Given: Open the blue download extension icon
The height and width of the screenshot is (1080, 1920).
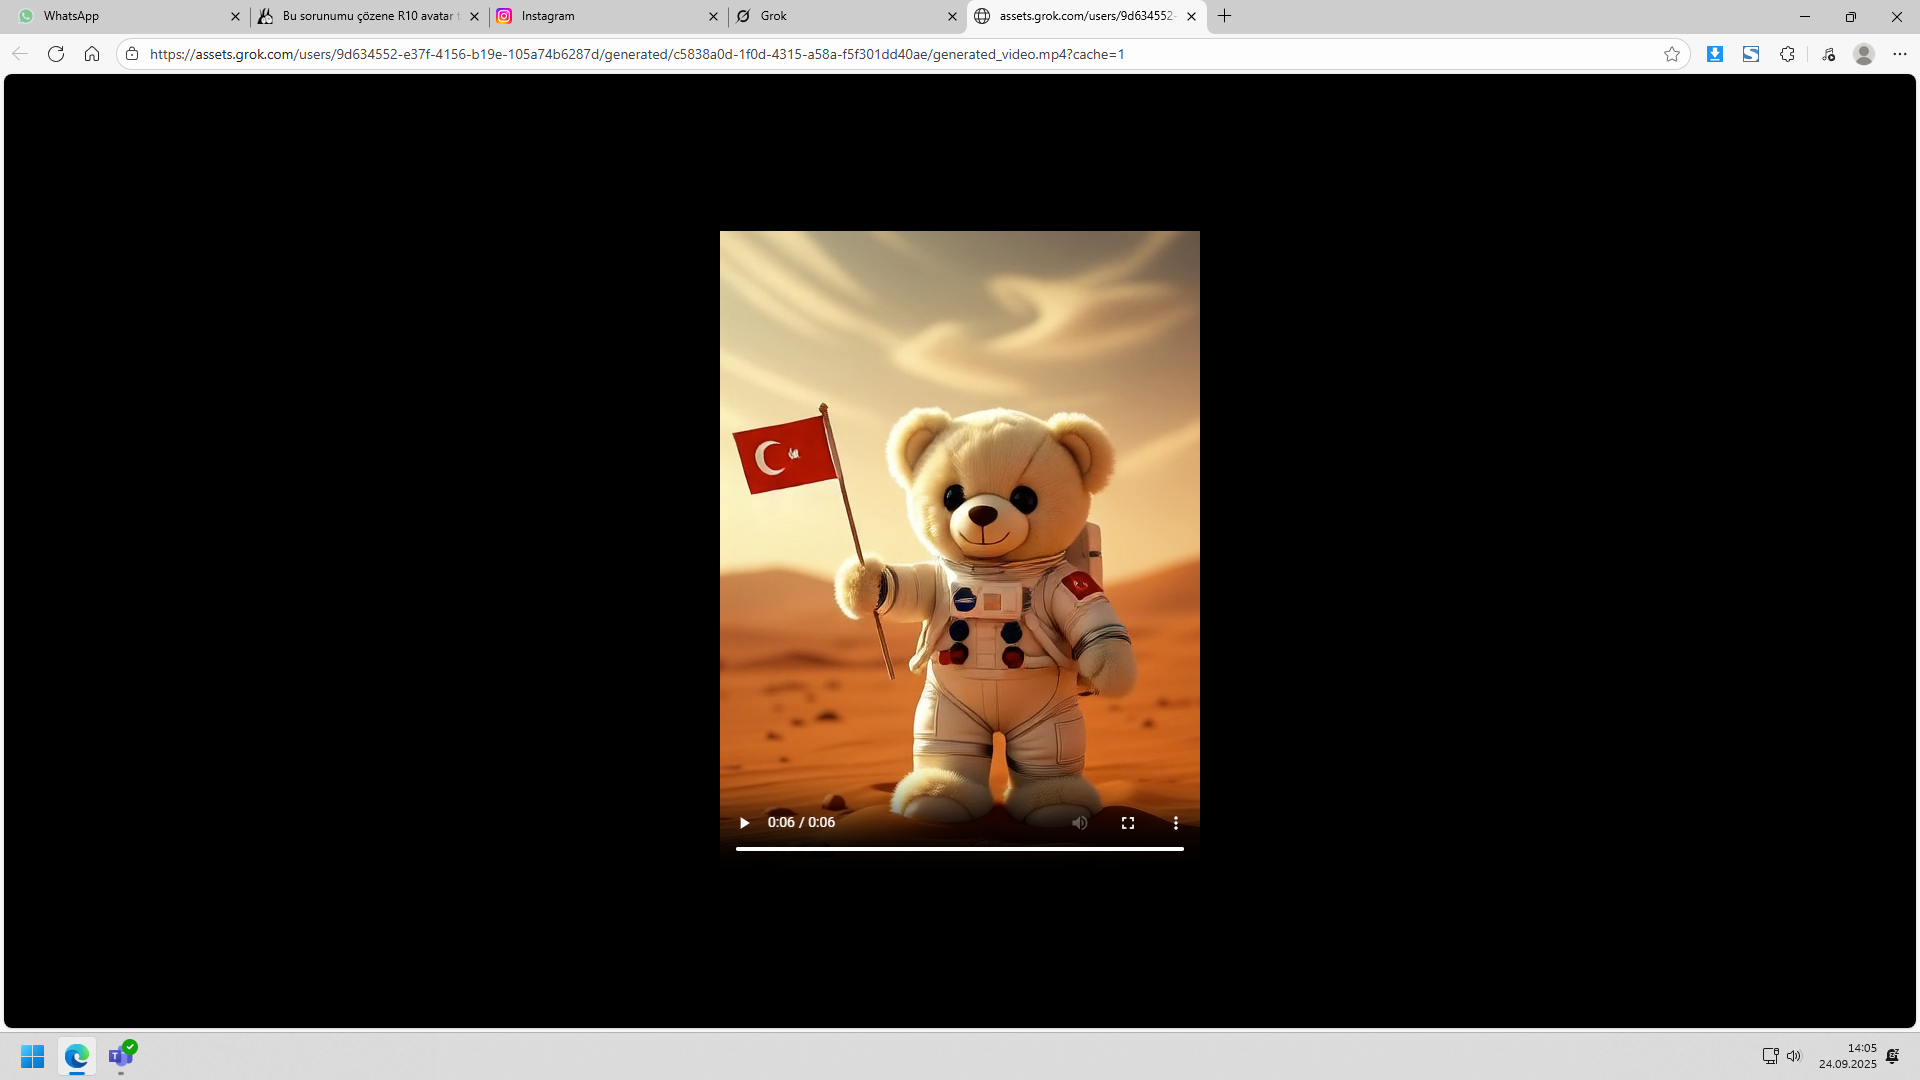Looking at the screenshot, I should [x=1715, y=54].
